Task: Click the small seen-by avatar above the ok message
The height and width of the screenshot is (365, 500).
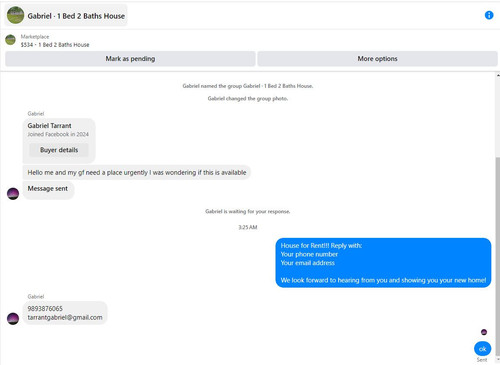Action: (484, 332)
